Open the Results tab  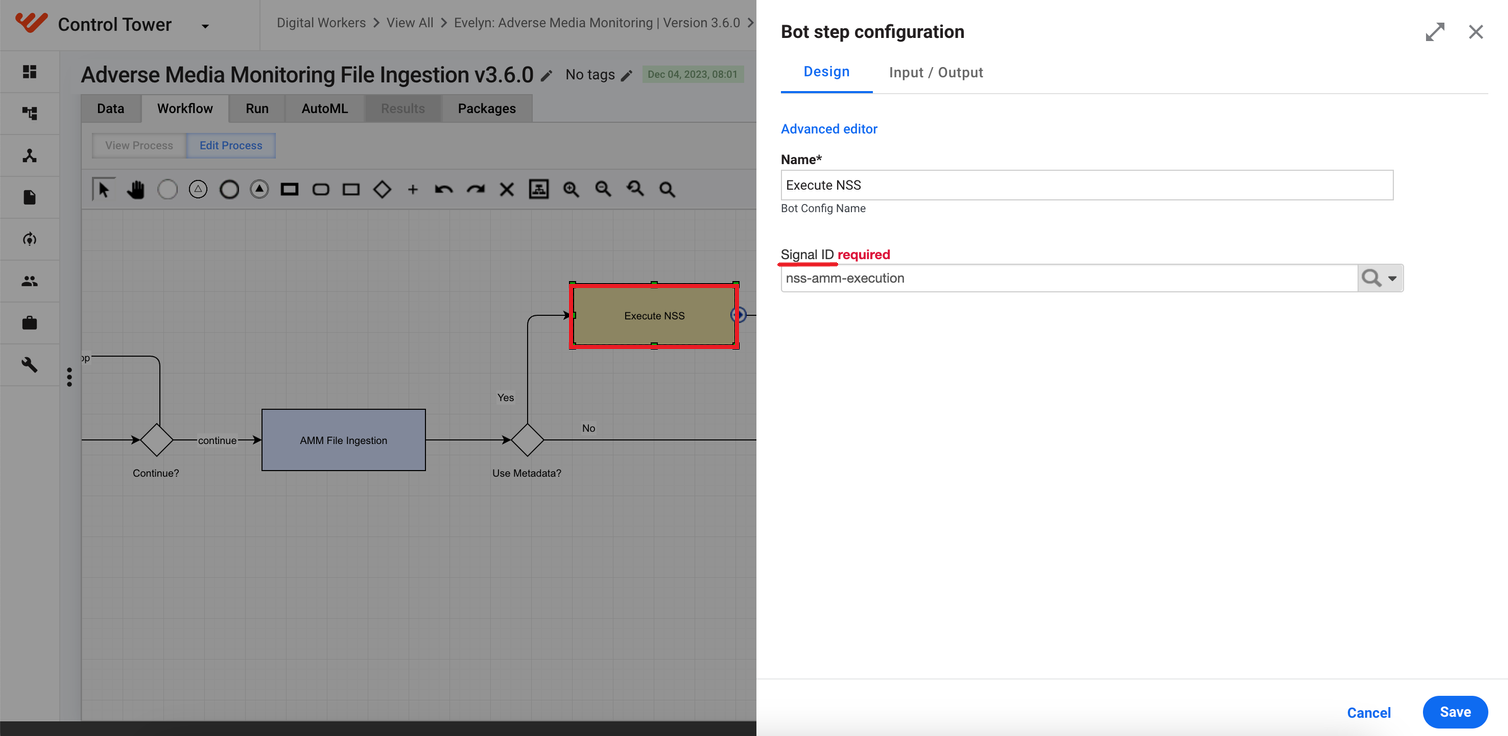pyautogui.click(x=403, y=108)
